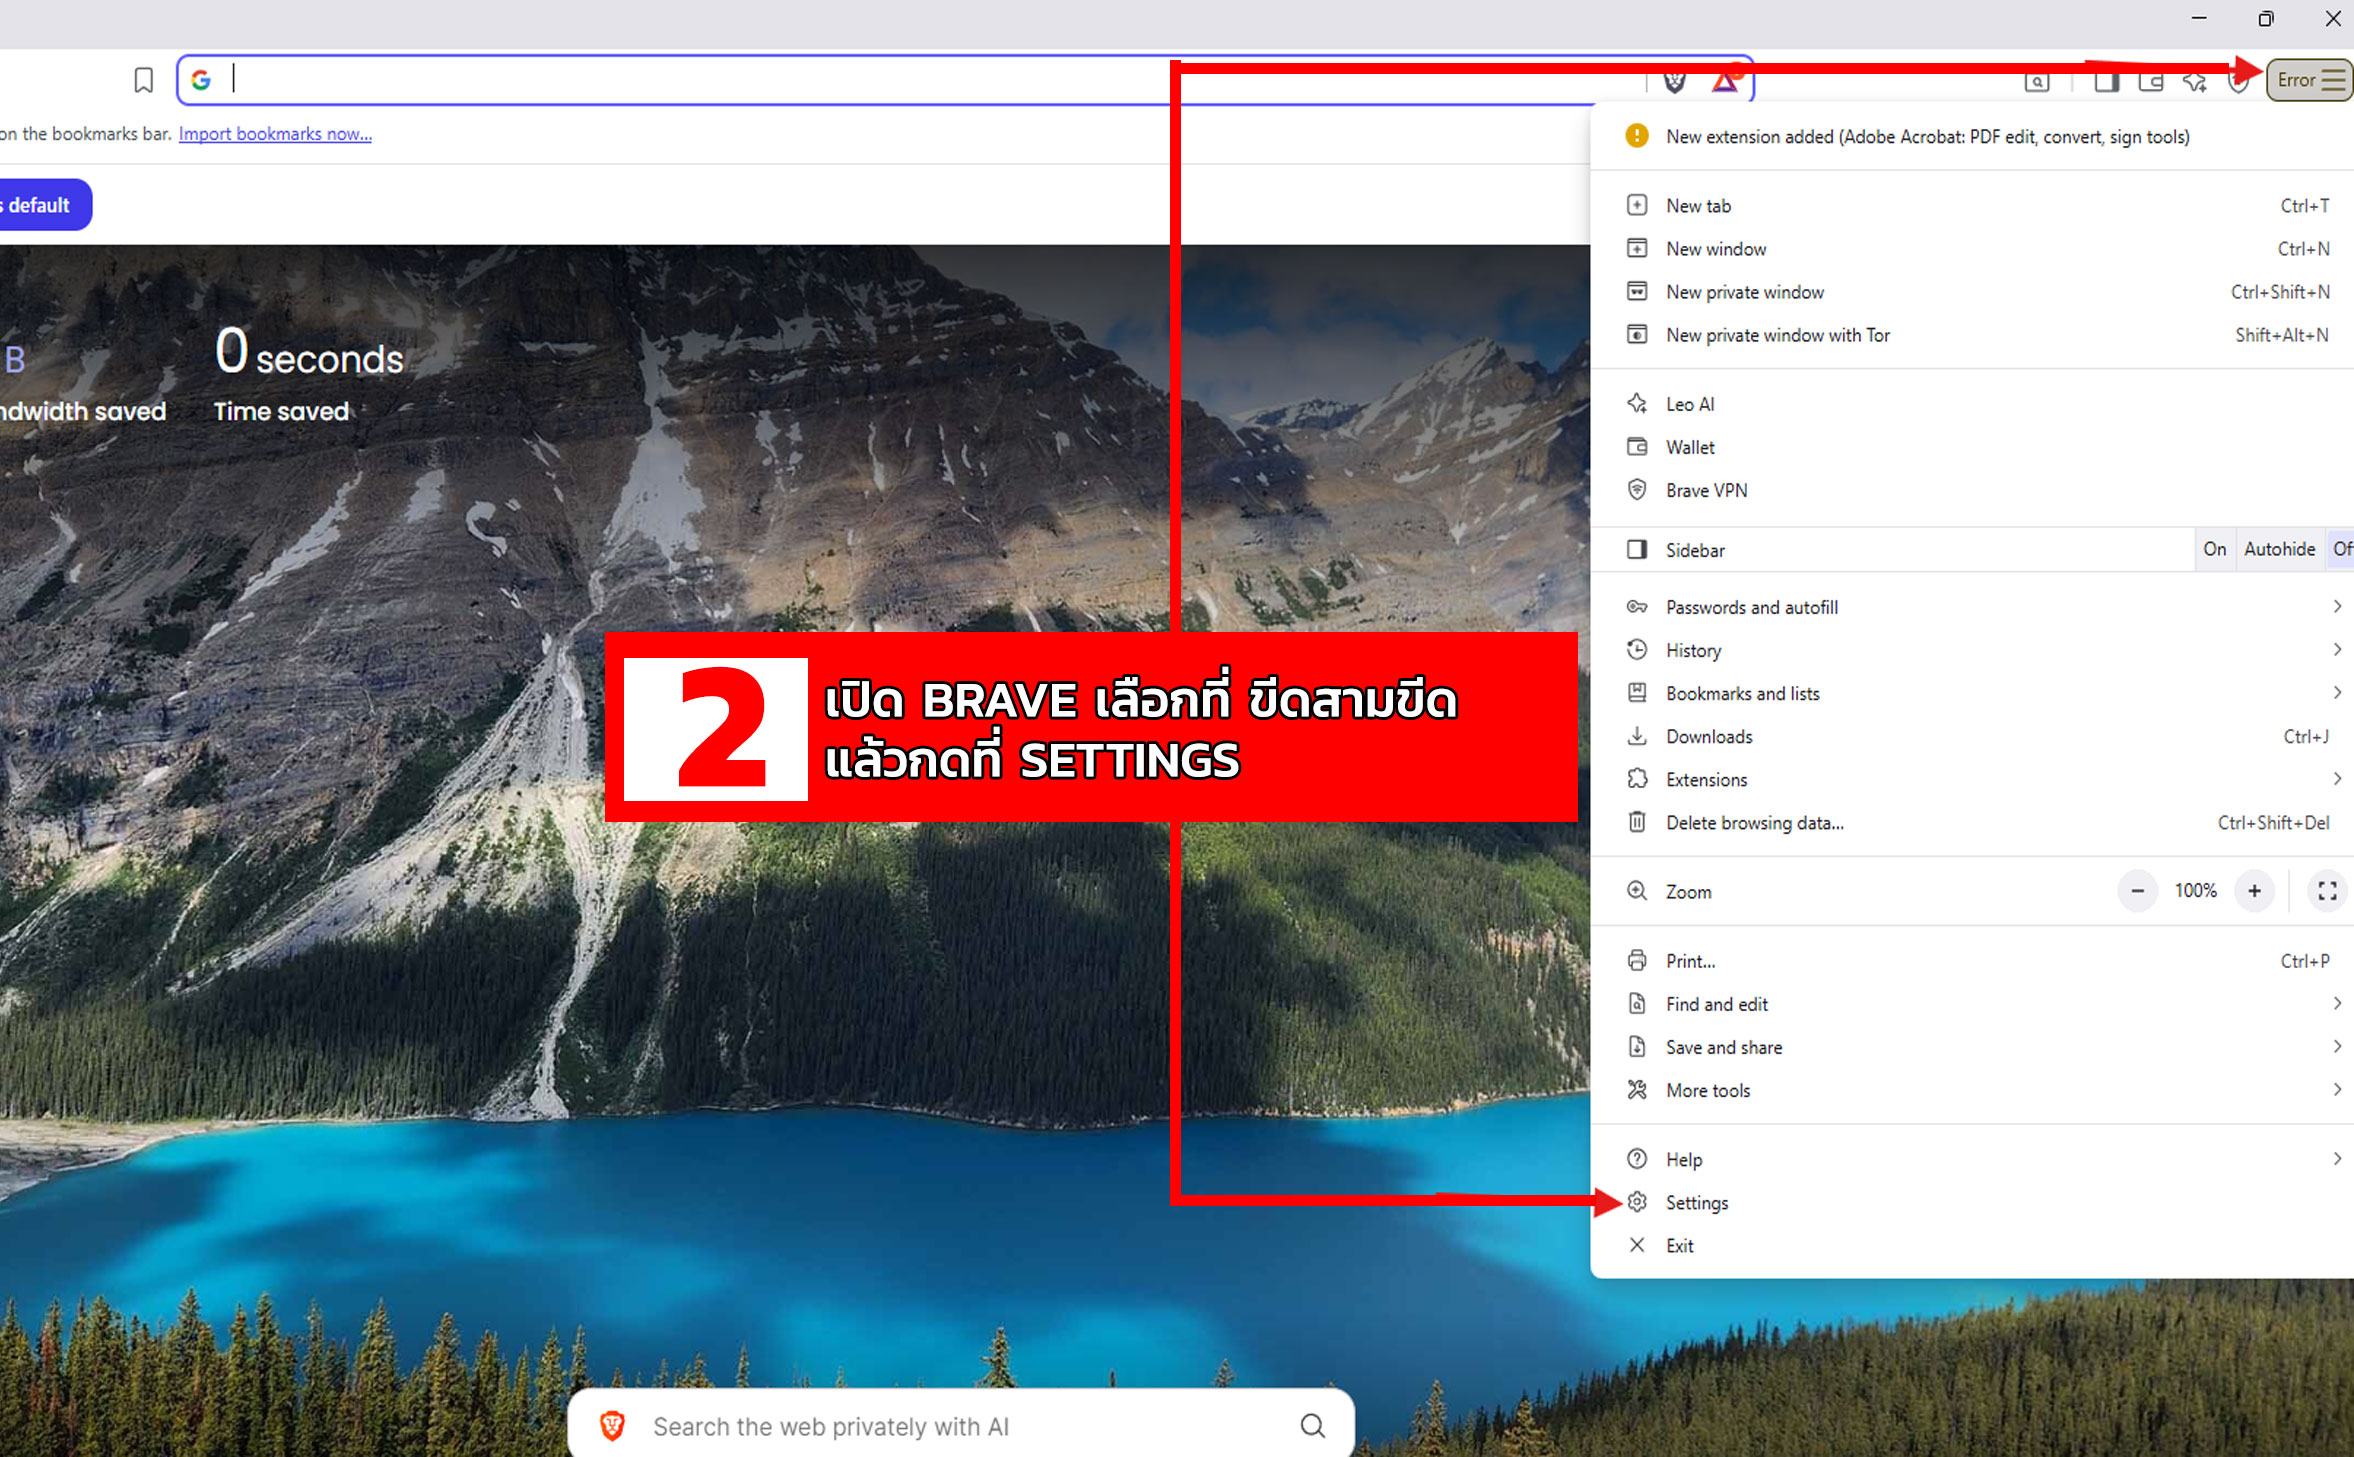Click the Google icon in address bar
This screenshot has height=1457, width=2354.
(x=201, y=80)
